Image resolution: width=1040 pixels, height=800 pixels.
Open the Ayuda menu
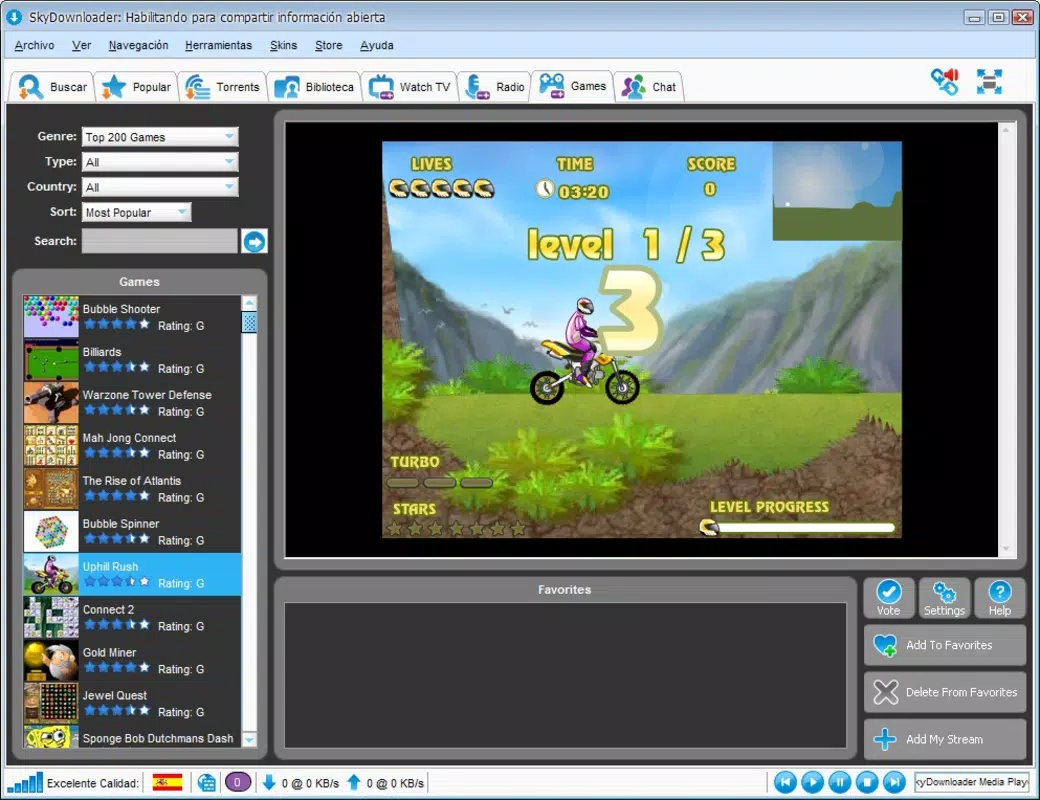377,45
